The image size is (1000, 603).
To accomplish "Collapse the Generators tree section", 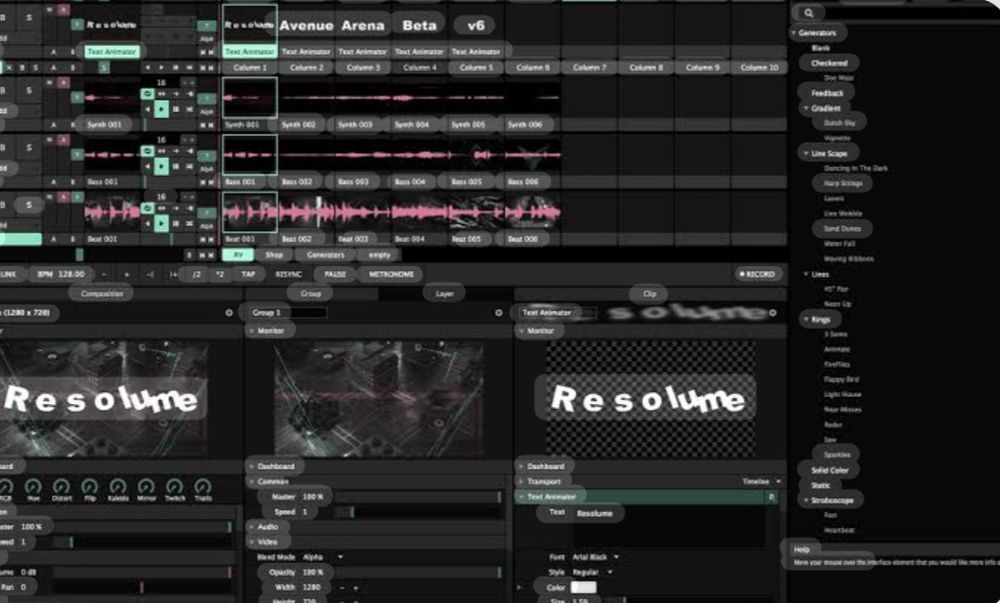I will (794, 33).
